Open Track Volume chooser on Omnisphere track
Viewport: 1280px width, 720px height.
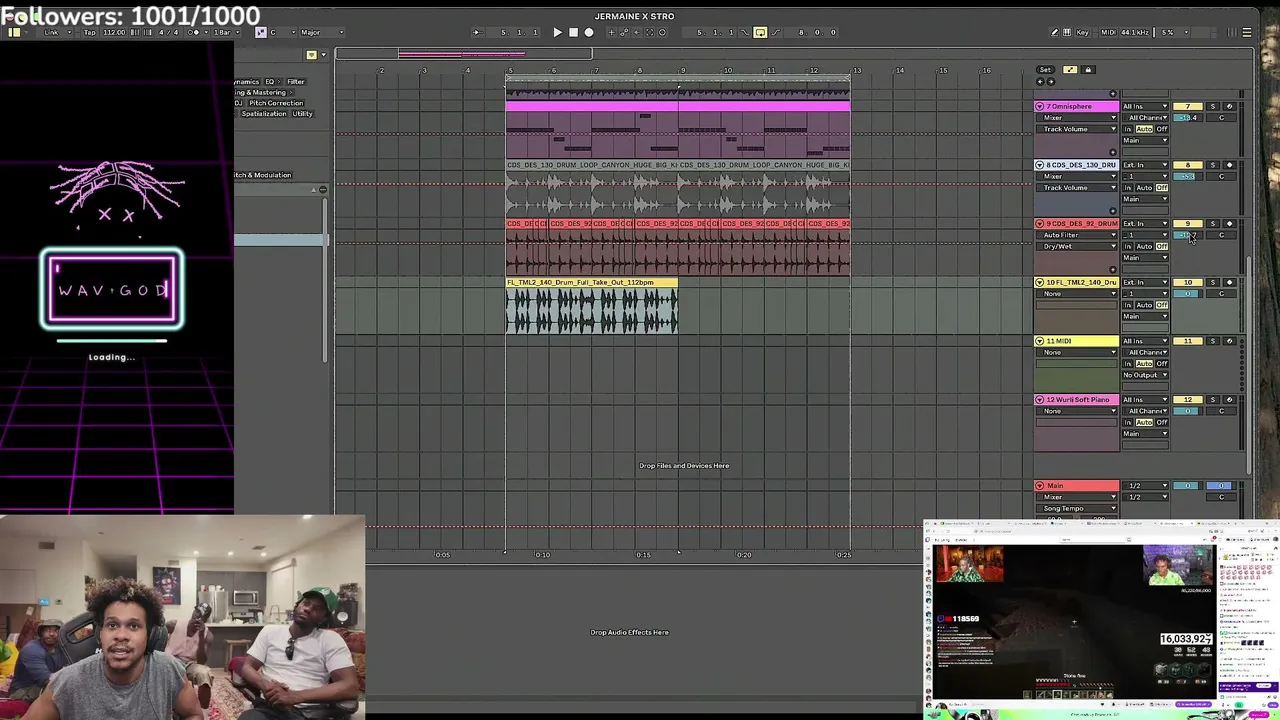(1078, 129)
